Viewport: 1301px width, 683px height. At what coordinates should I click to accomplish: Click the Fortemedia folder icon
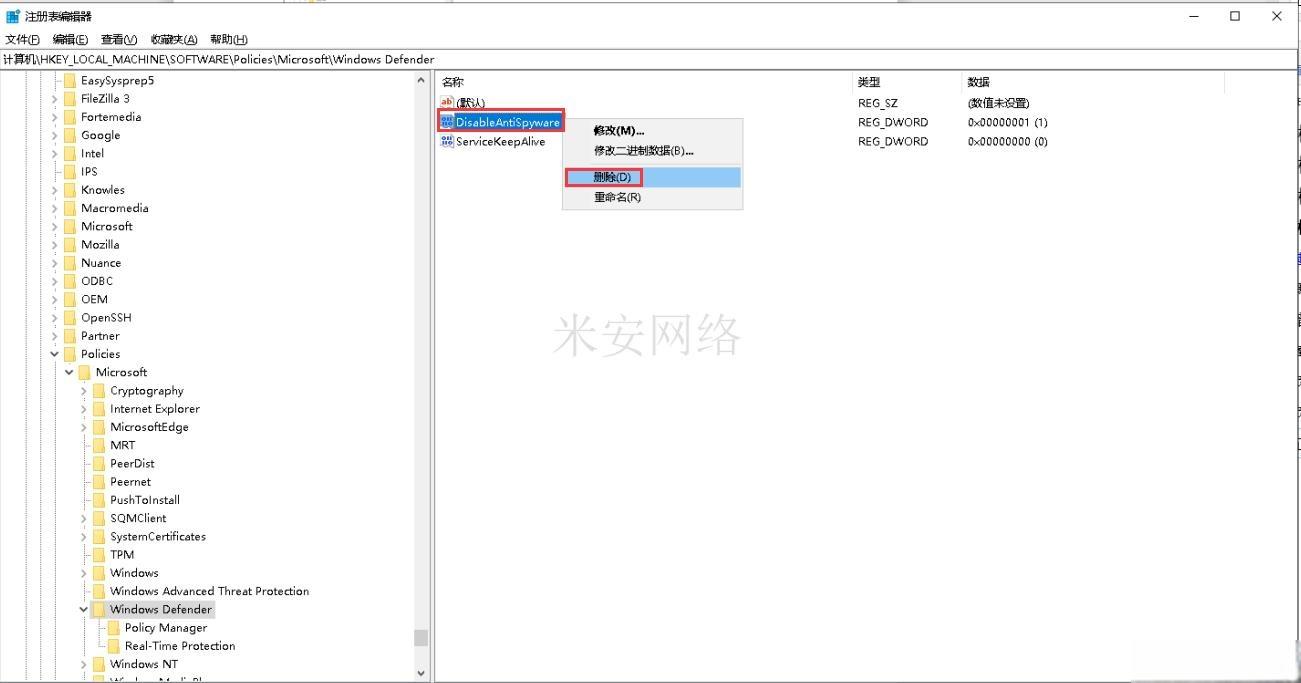click(x=70, y=117)
